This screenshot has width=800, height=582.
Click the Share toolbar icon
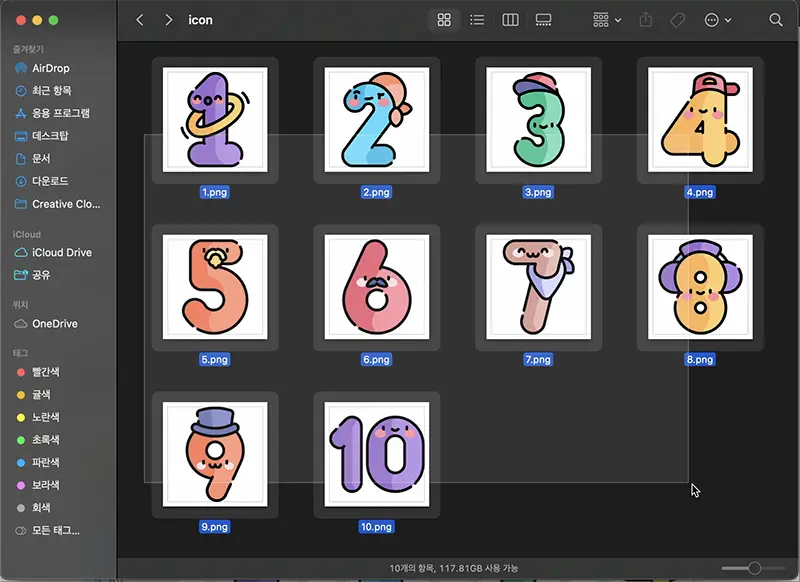[x=646, y=20]
